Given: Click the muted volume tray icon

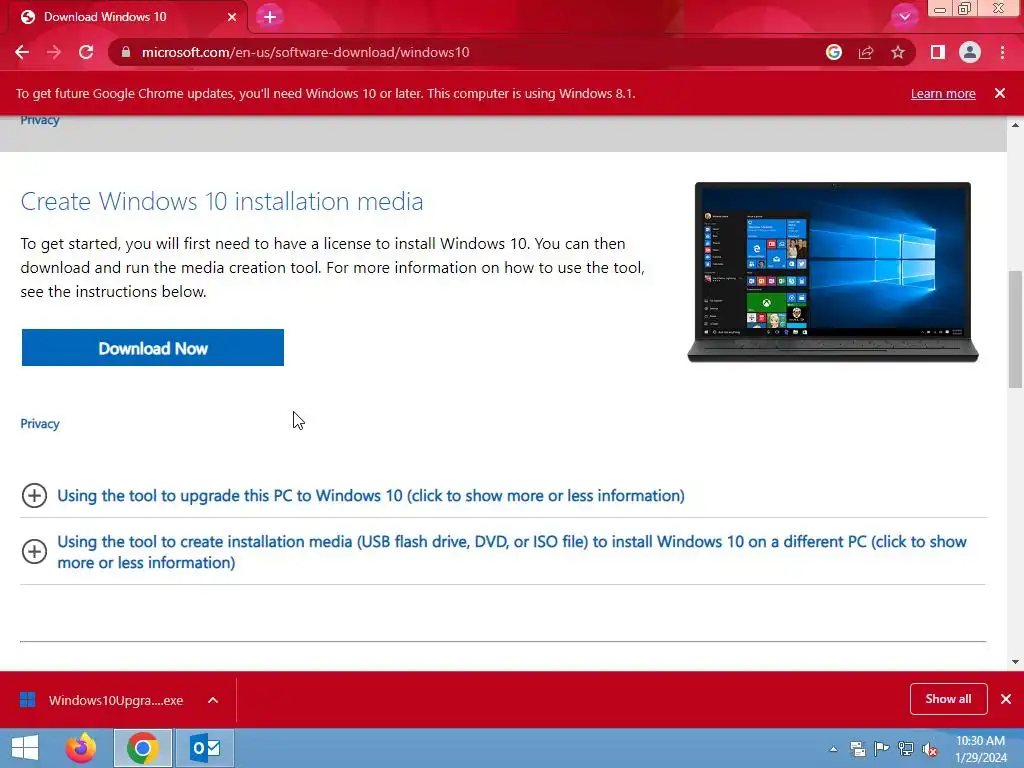Looking at the screenshot, I should pos(930,749).
